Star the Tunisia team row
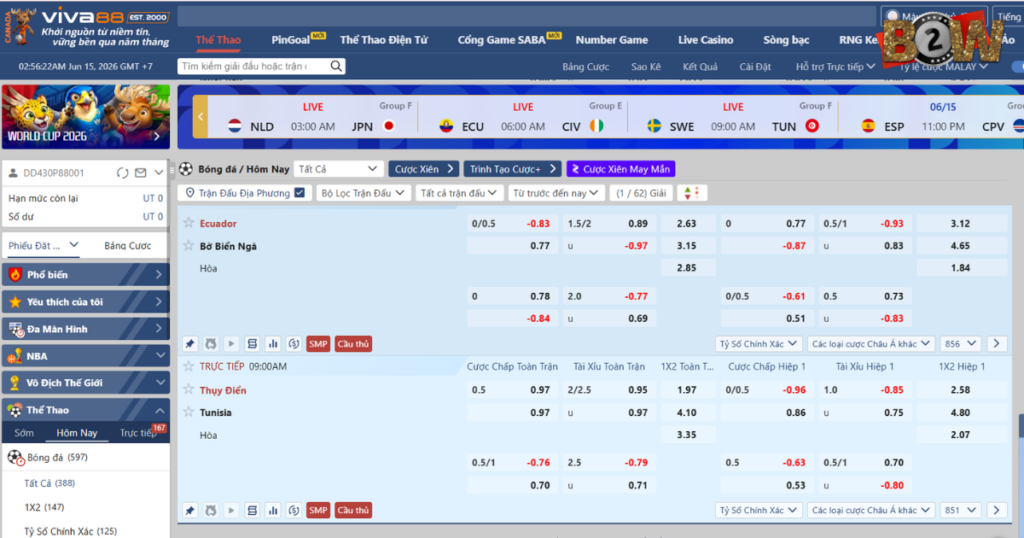Viewport: 1024px width, 538px height. 189,412
